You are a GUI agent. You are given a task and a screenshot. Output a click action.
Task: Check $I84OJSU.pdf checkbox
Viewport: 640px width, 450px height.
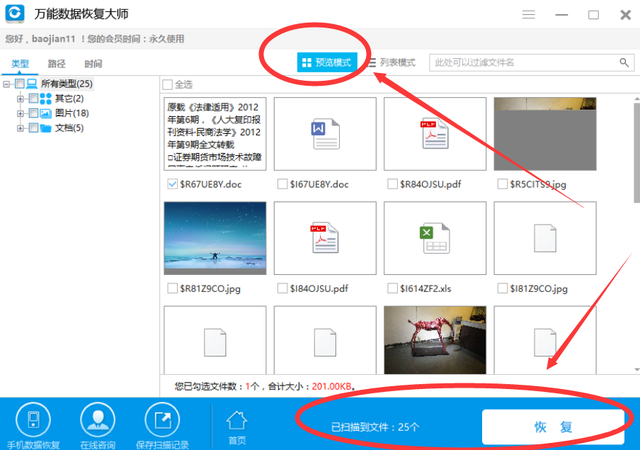282,288
